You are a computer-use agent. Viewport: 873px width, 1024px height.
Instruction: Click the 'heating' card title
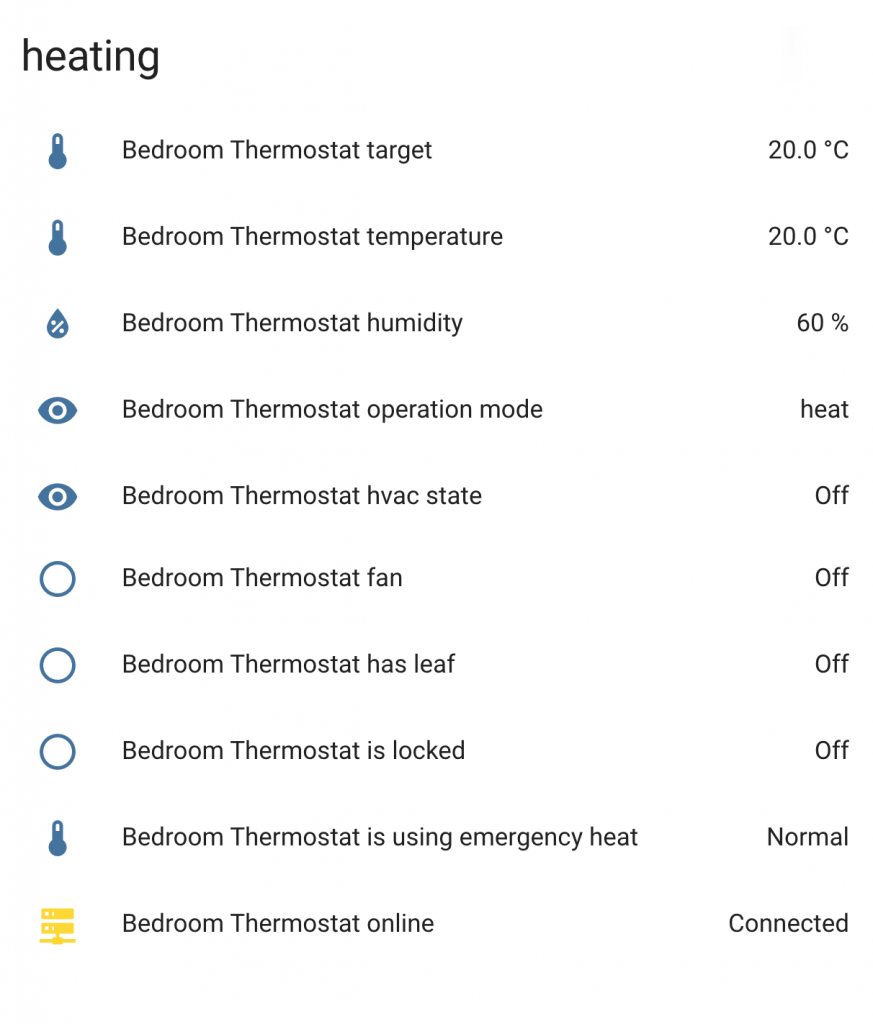click(x=91, y=56)
